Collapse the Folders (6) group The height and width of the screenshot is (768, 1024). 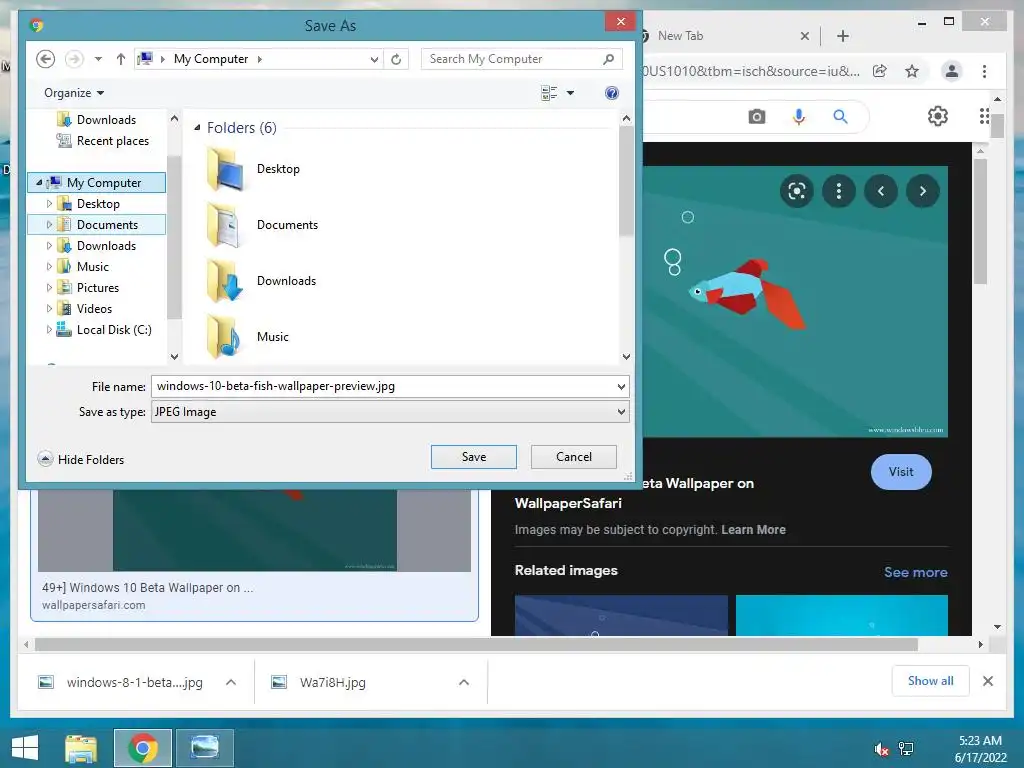[197, 127]
